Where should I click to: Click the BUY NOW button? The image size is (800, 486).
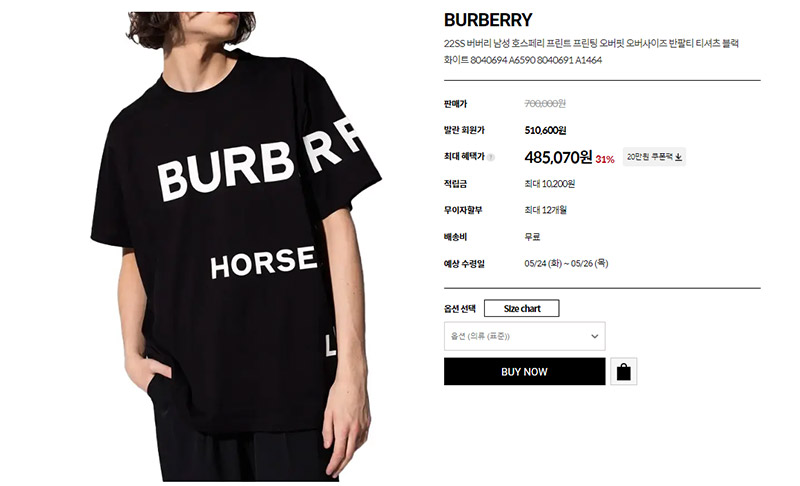(524, 371)
